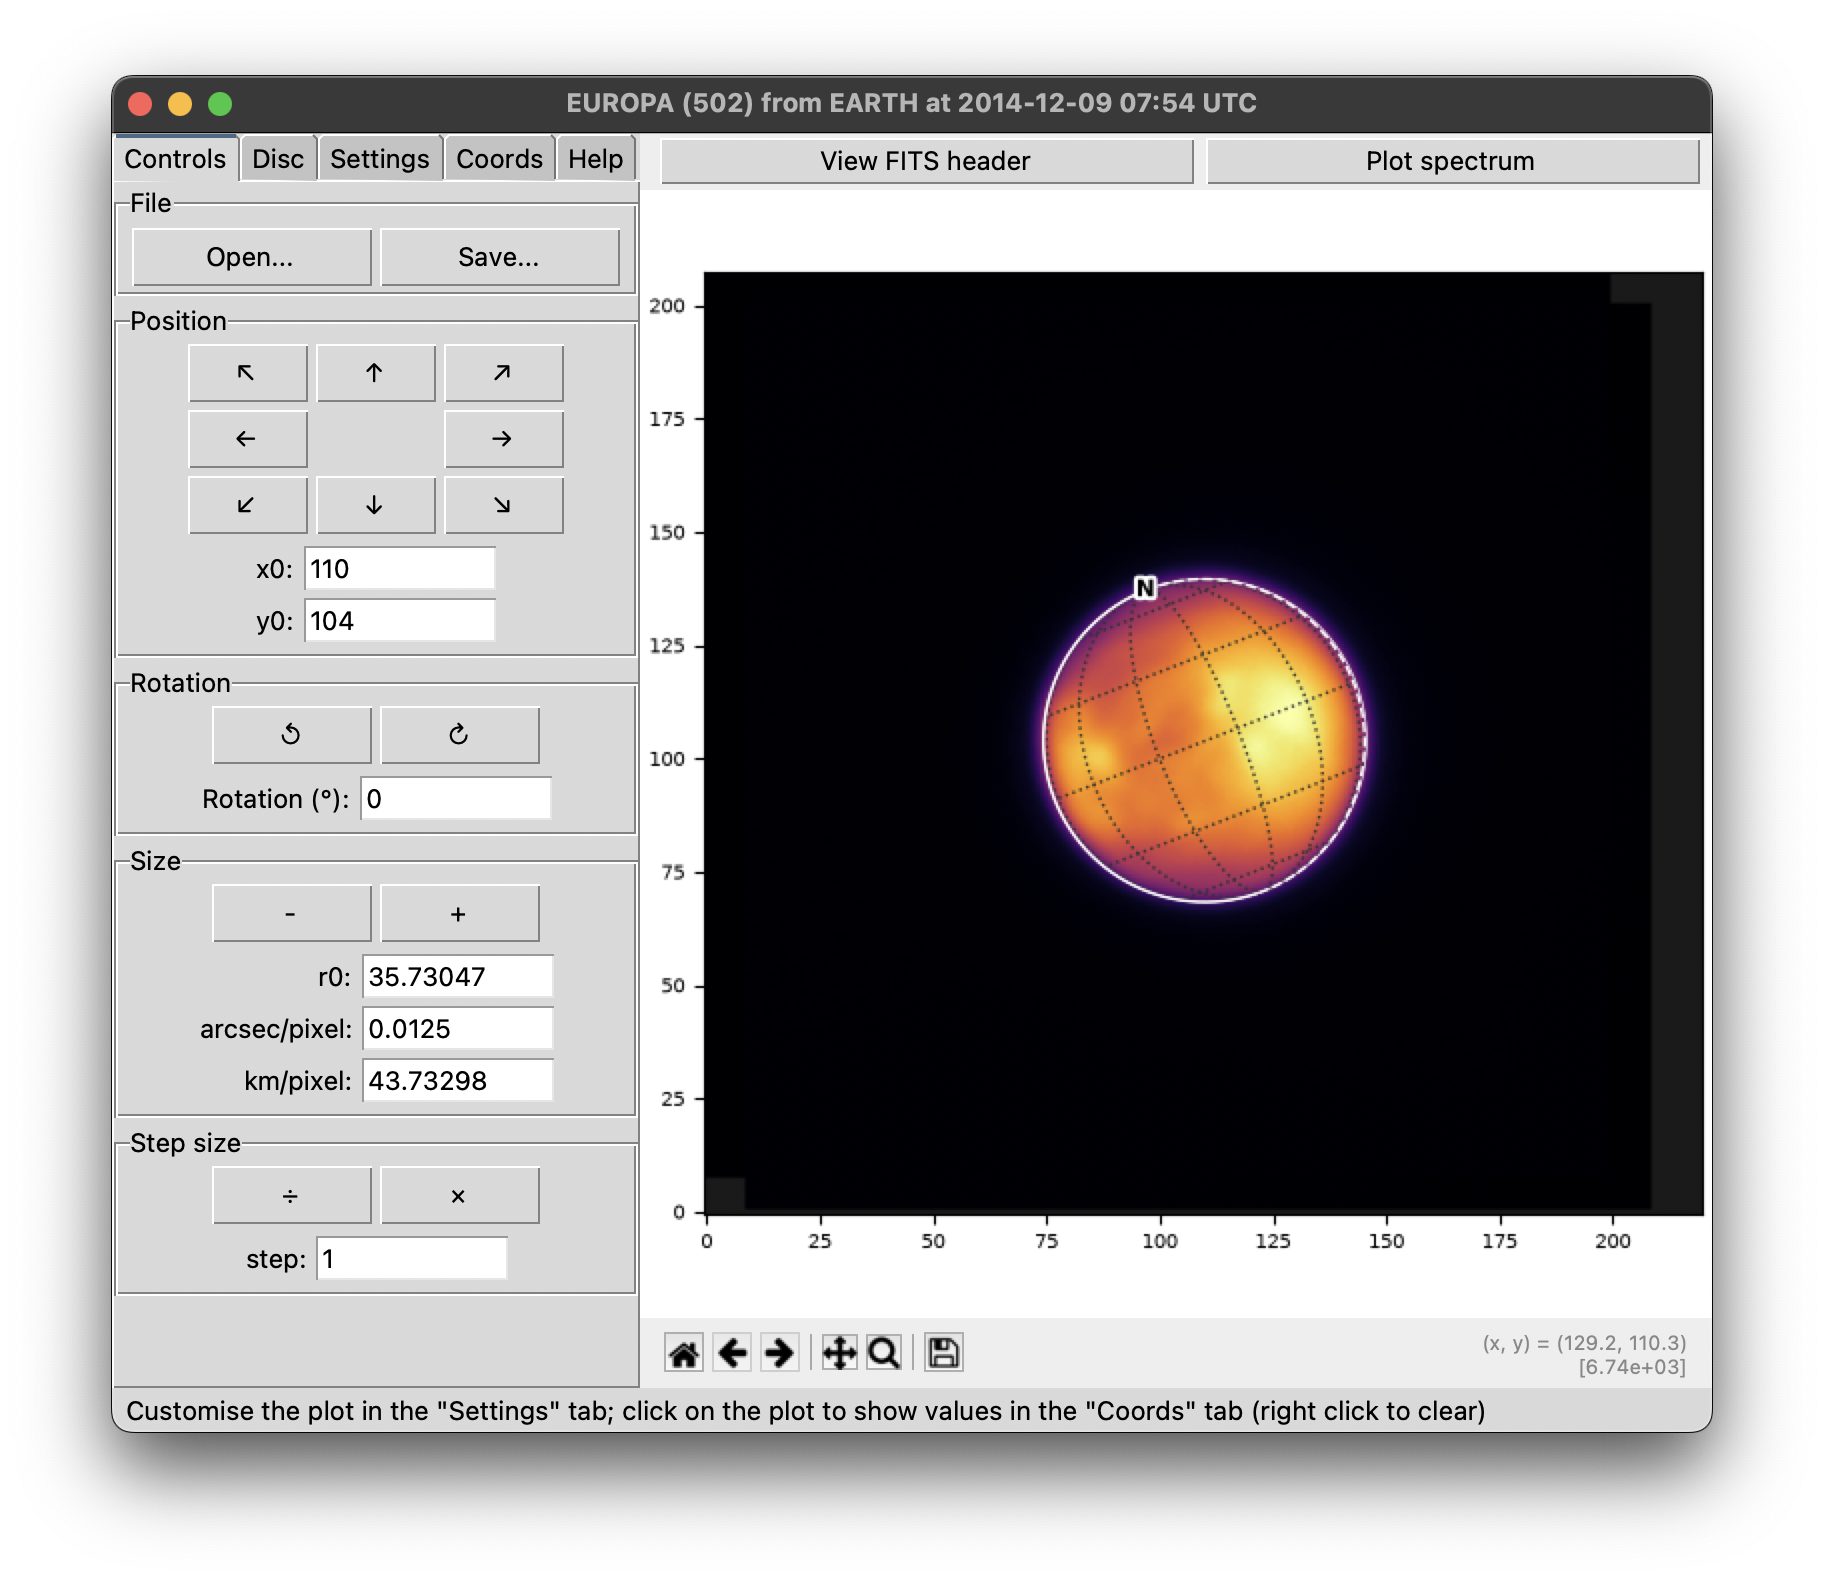Click the step value input field
The width and height of the screenshot is (1824, 1580).
coord(412,1259)
